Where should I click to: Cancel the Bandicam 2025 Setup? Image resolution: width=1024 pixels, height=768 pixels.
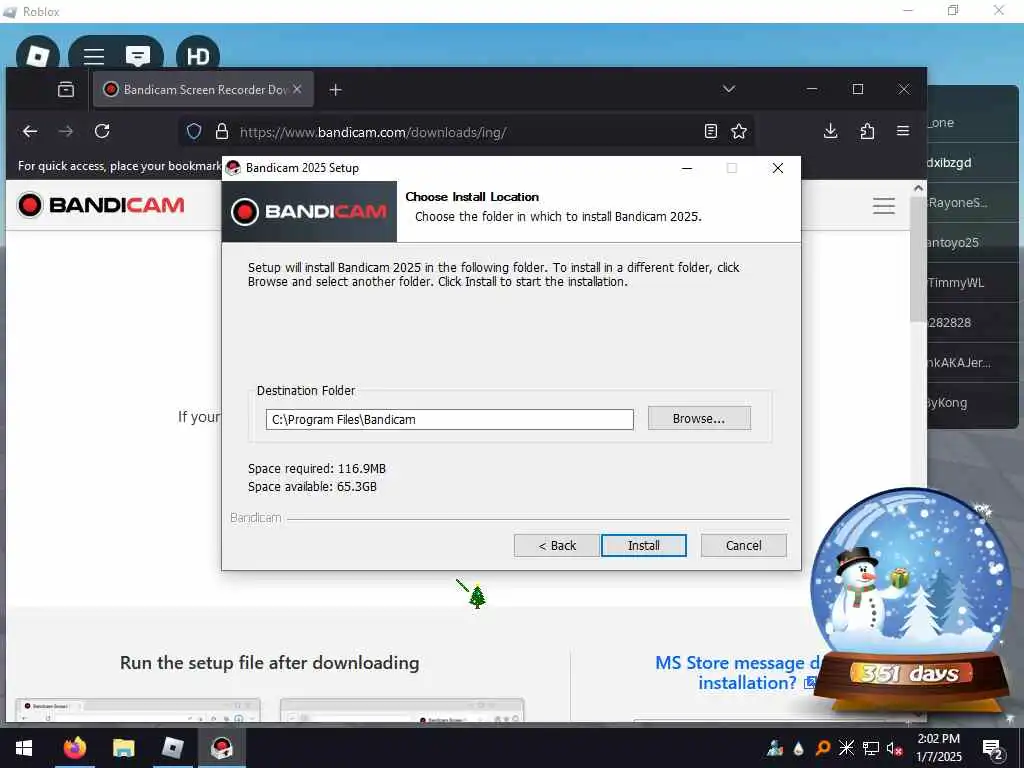coord(743,545)
